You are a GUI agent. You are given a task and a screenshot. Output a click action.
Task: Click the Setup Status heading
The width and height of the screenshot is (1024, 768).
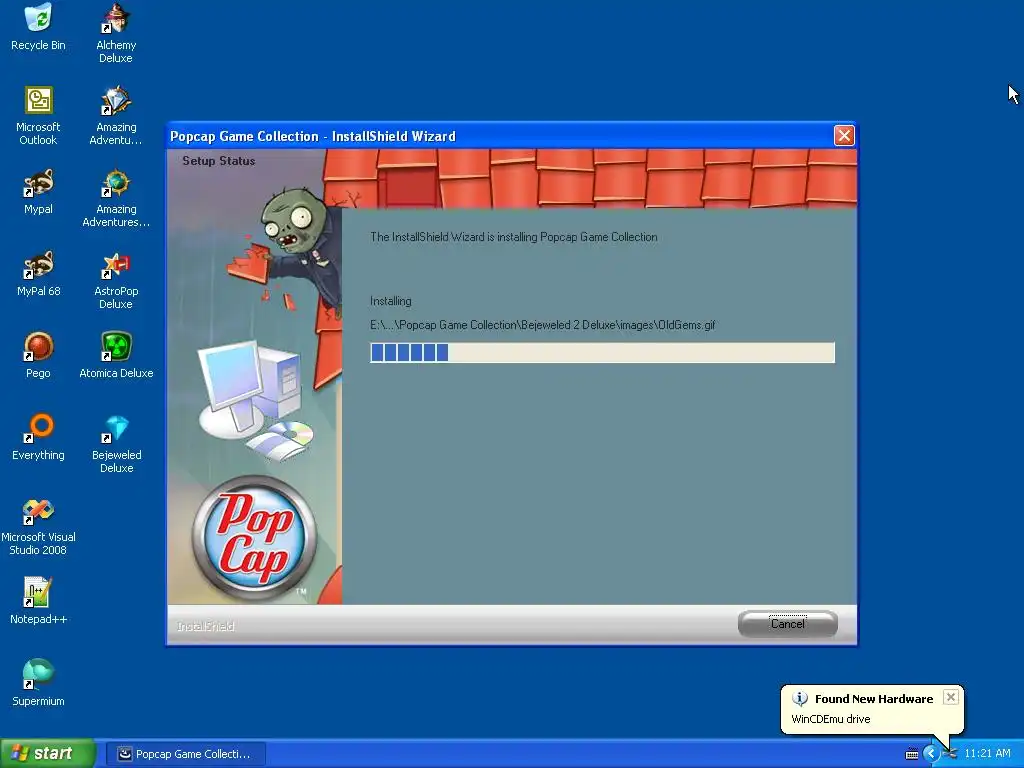click(x=219, y=161)
